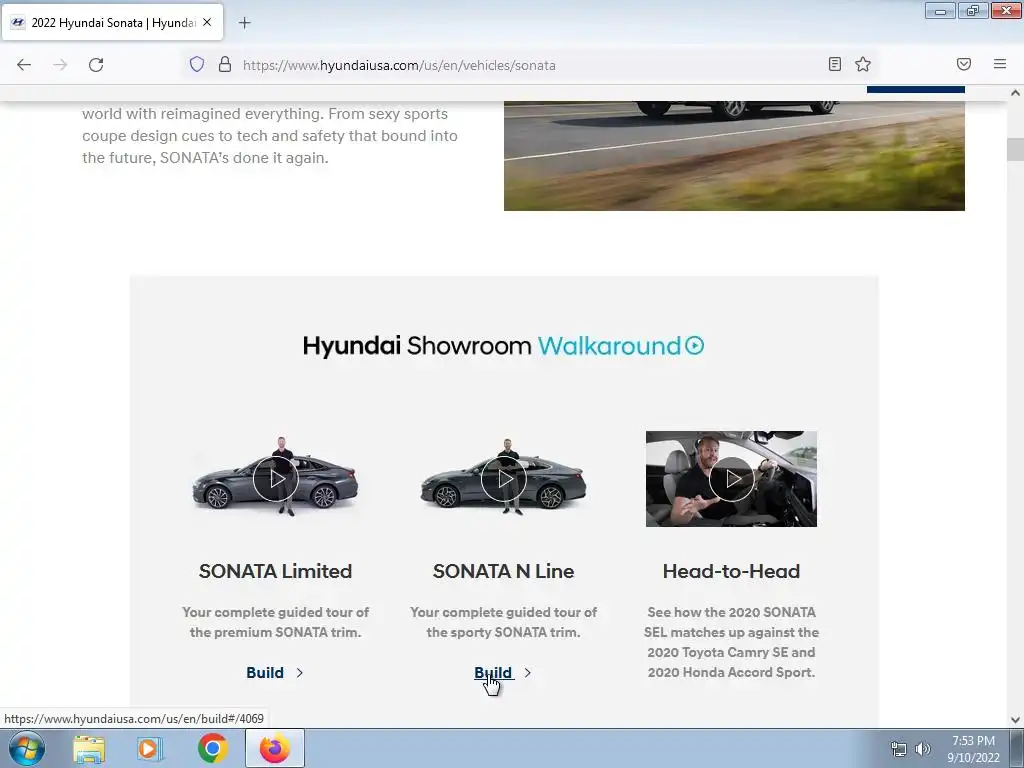Viewport: 1024px width, 768px height.
Task: Click the vertical scrollbar thumb
Action: (x=1015, y=149)
